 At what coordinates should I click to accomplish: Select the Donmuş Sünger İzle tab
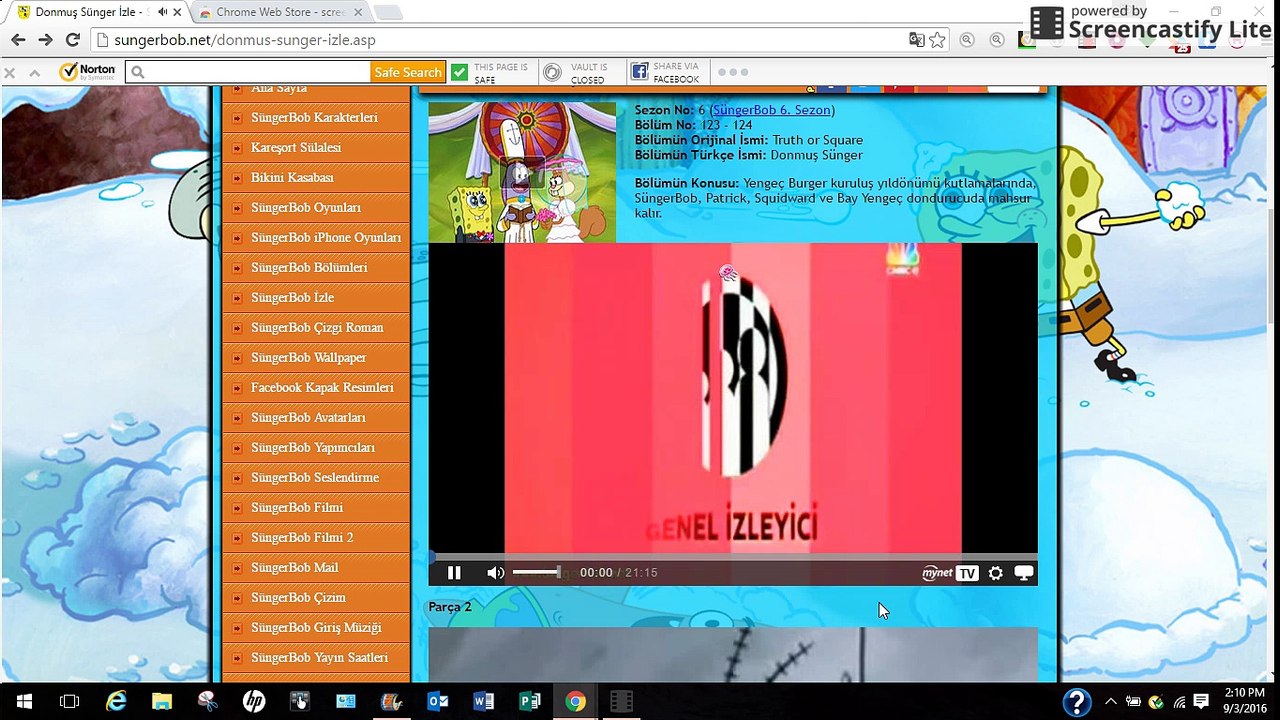click(92, 12)
